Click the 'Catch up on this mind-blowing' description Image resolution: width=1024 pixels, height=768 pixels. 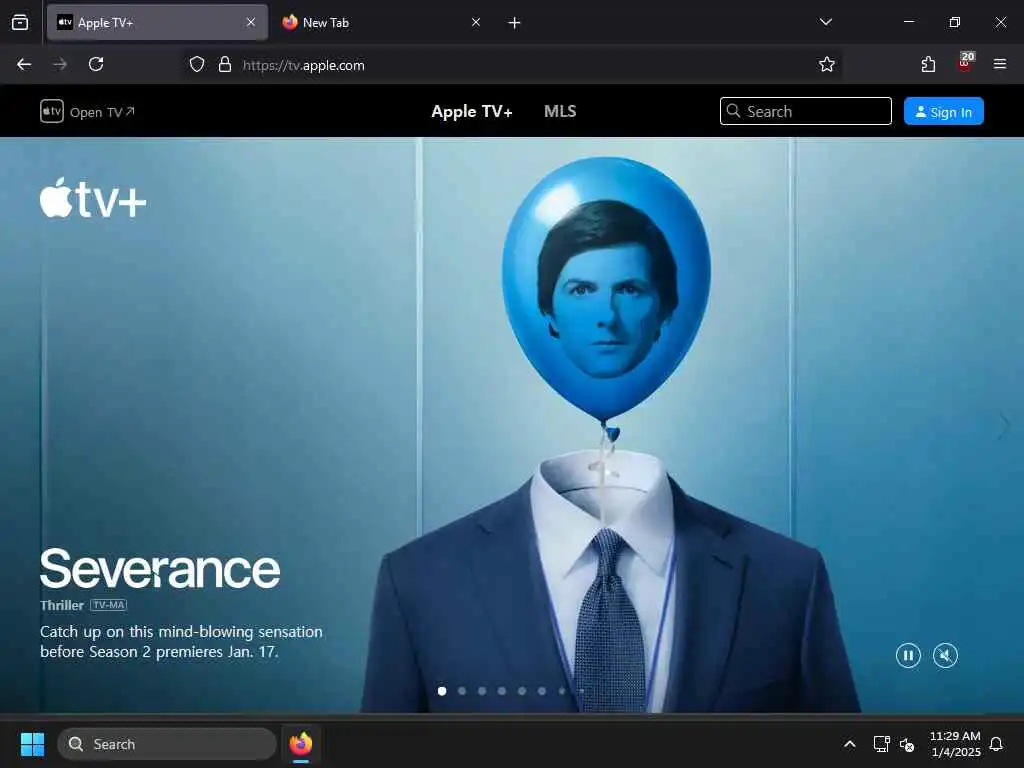[x=181, y=642]
